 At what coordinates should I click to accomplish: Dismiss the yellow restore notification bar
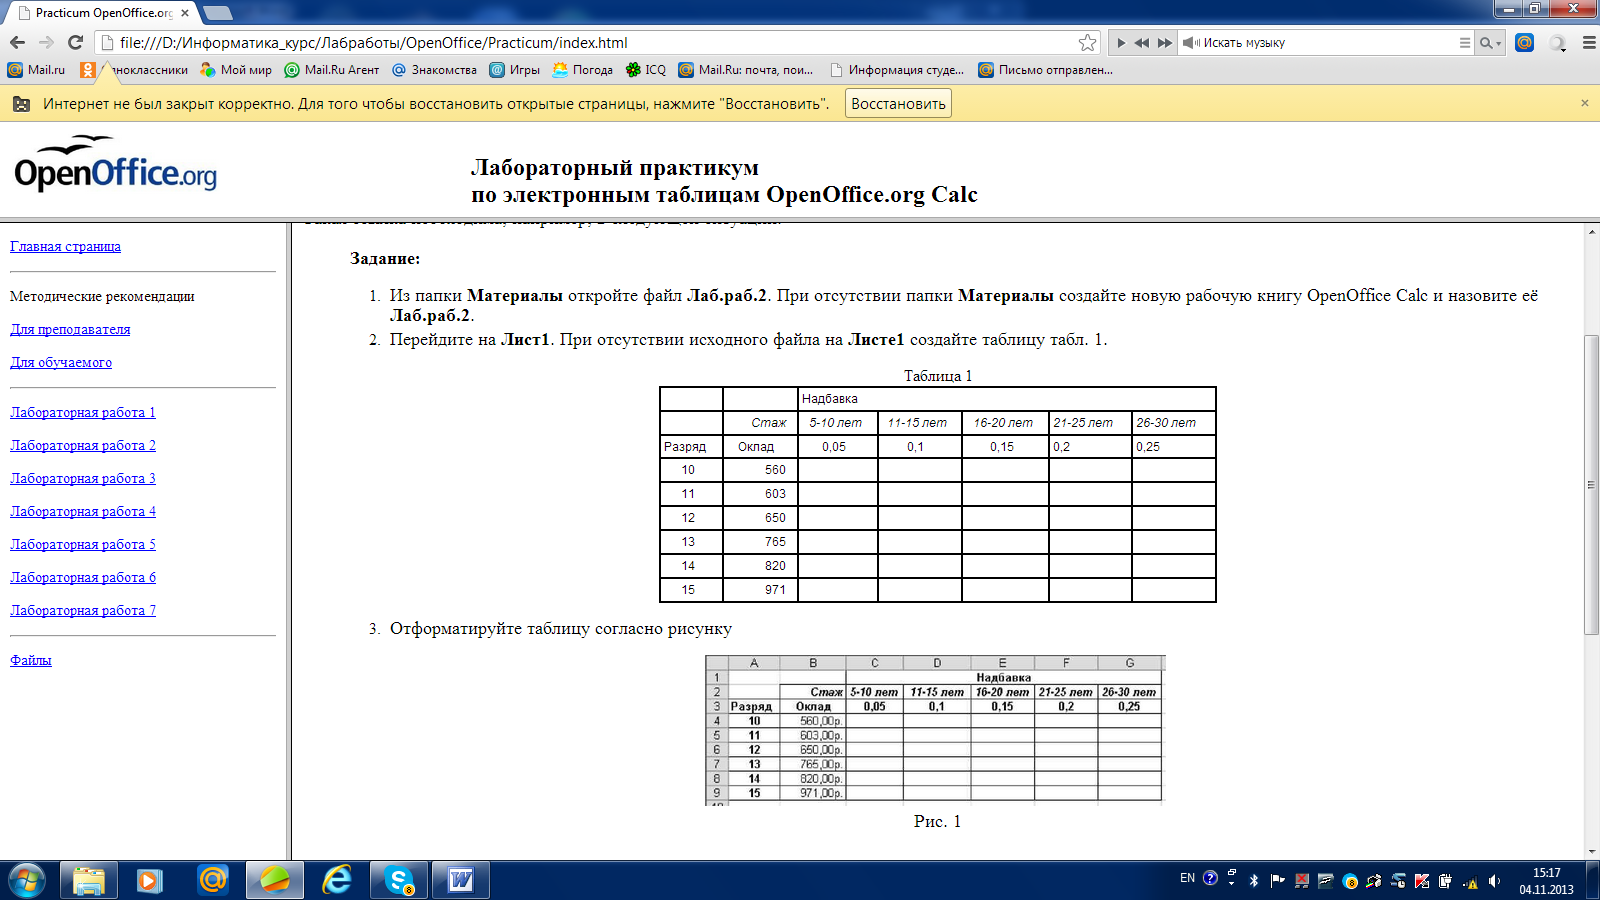point(1584,103)
